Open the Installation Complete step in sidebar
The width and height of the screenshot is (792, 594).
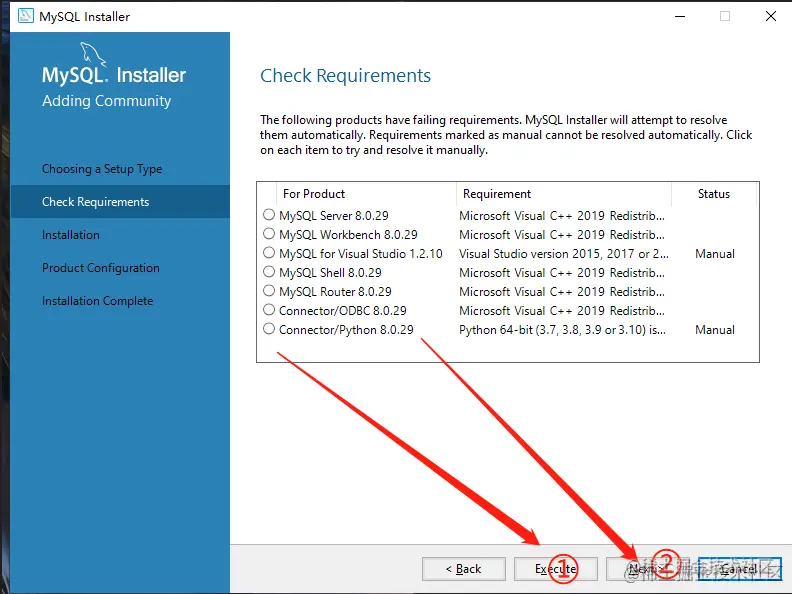pos(97,301)
